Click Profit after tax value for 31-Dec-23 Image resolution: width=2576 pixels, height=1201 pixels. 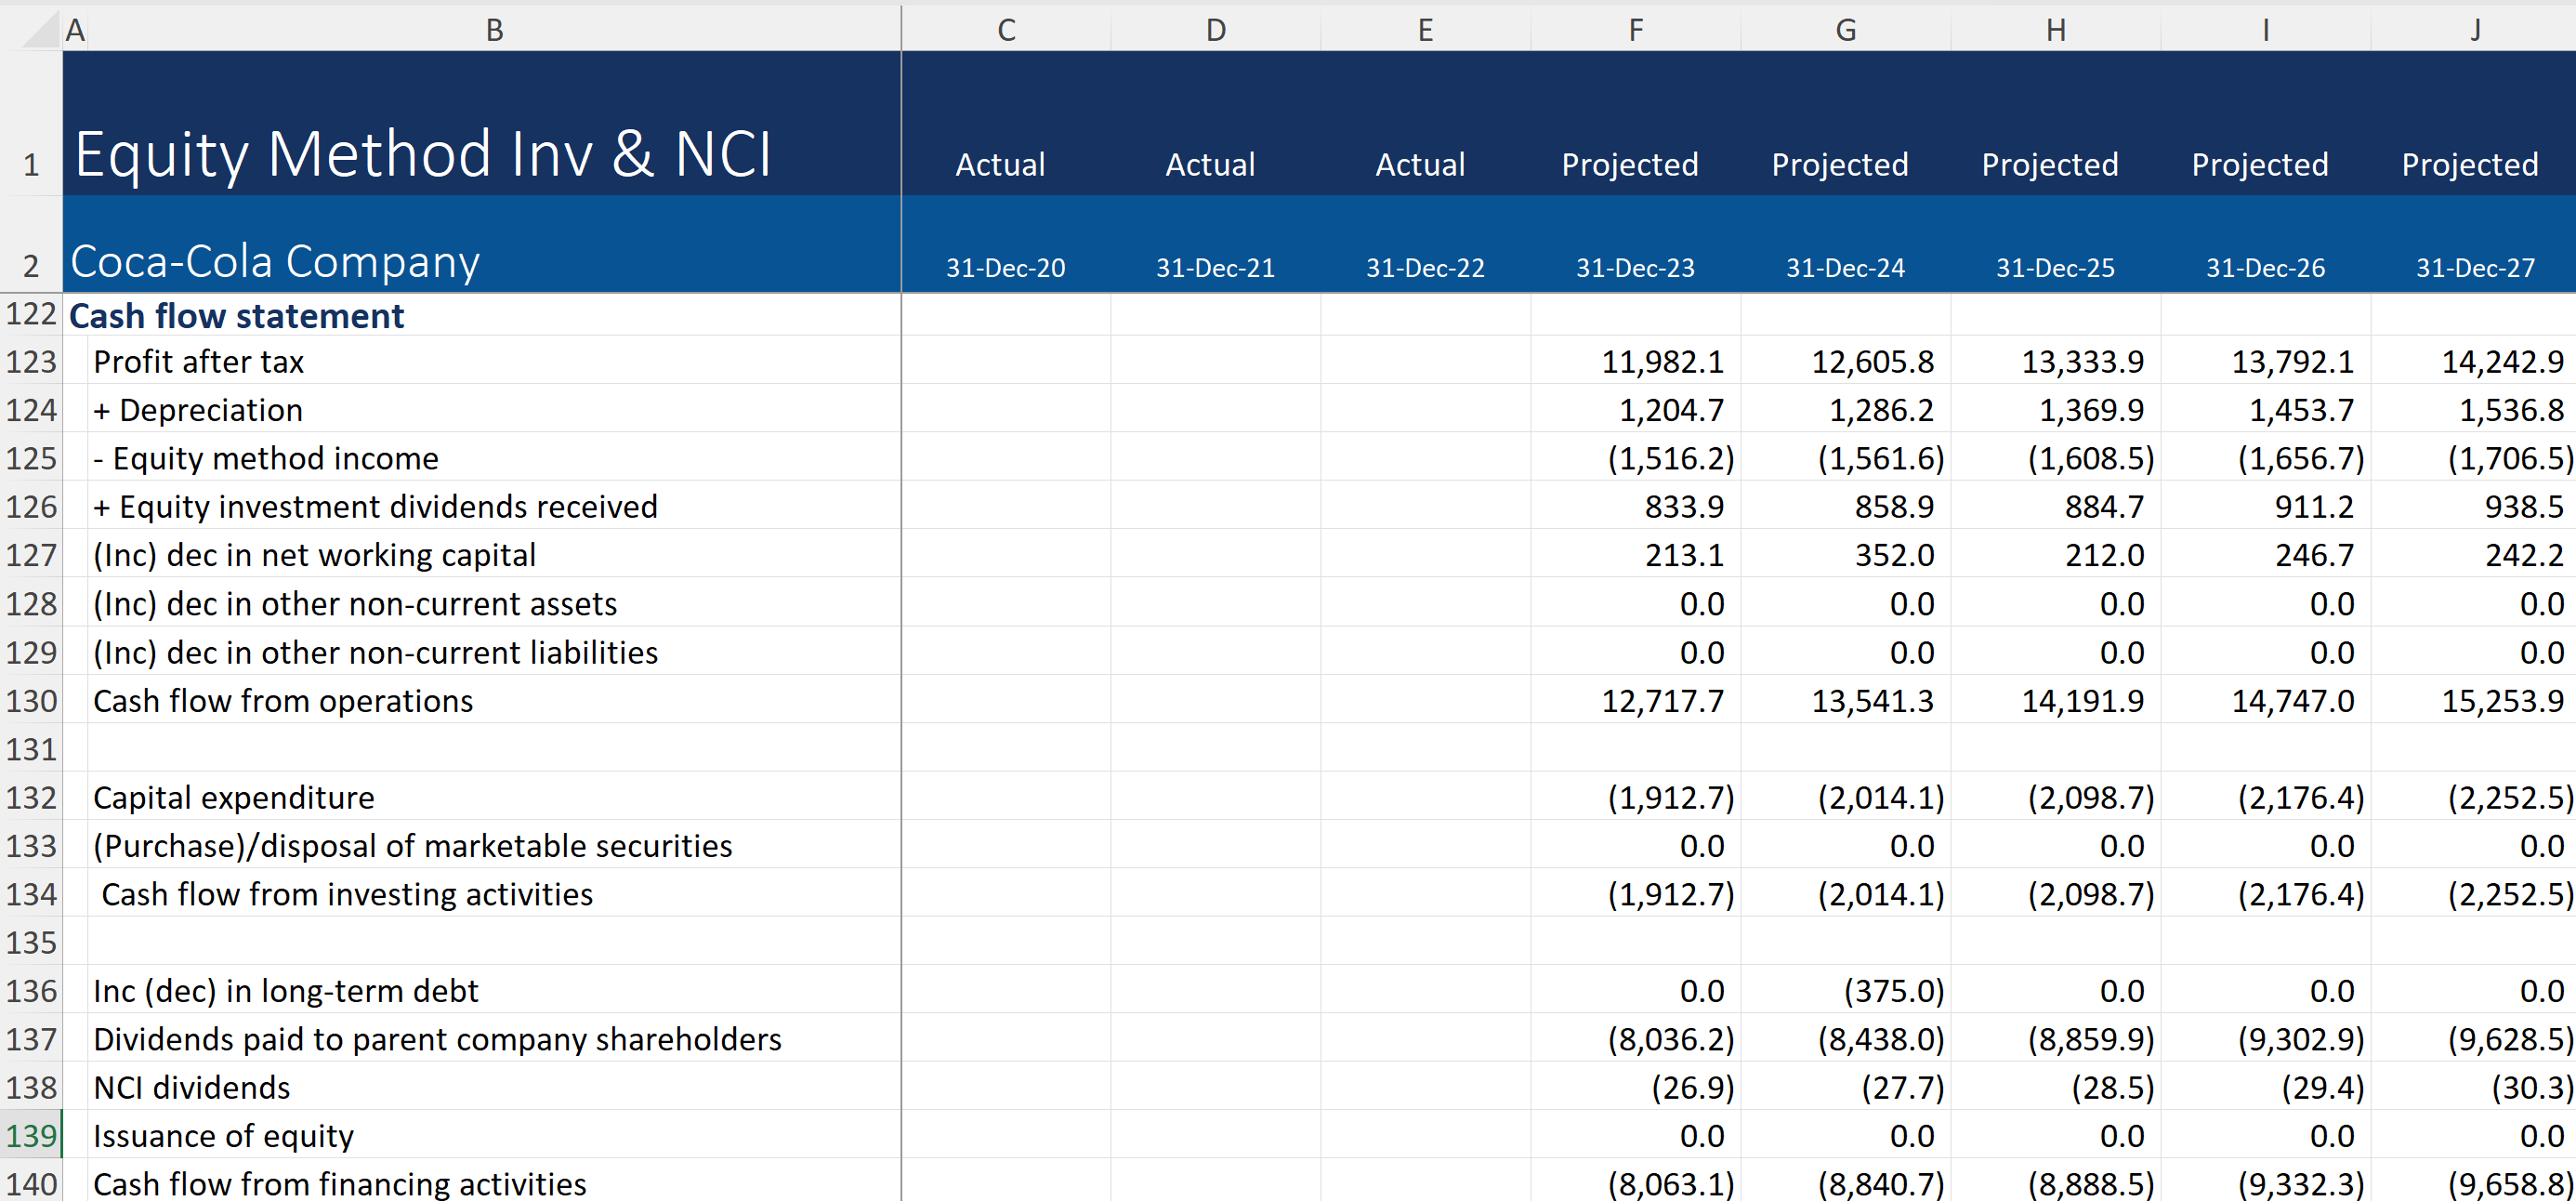[1662, 362]
